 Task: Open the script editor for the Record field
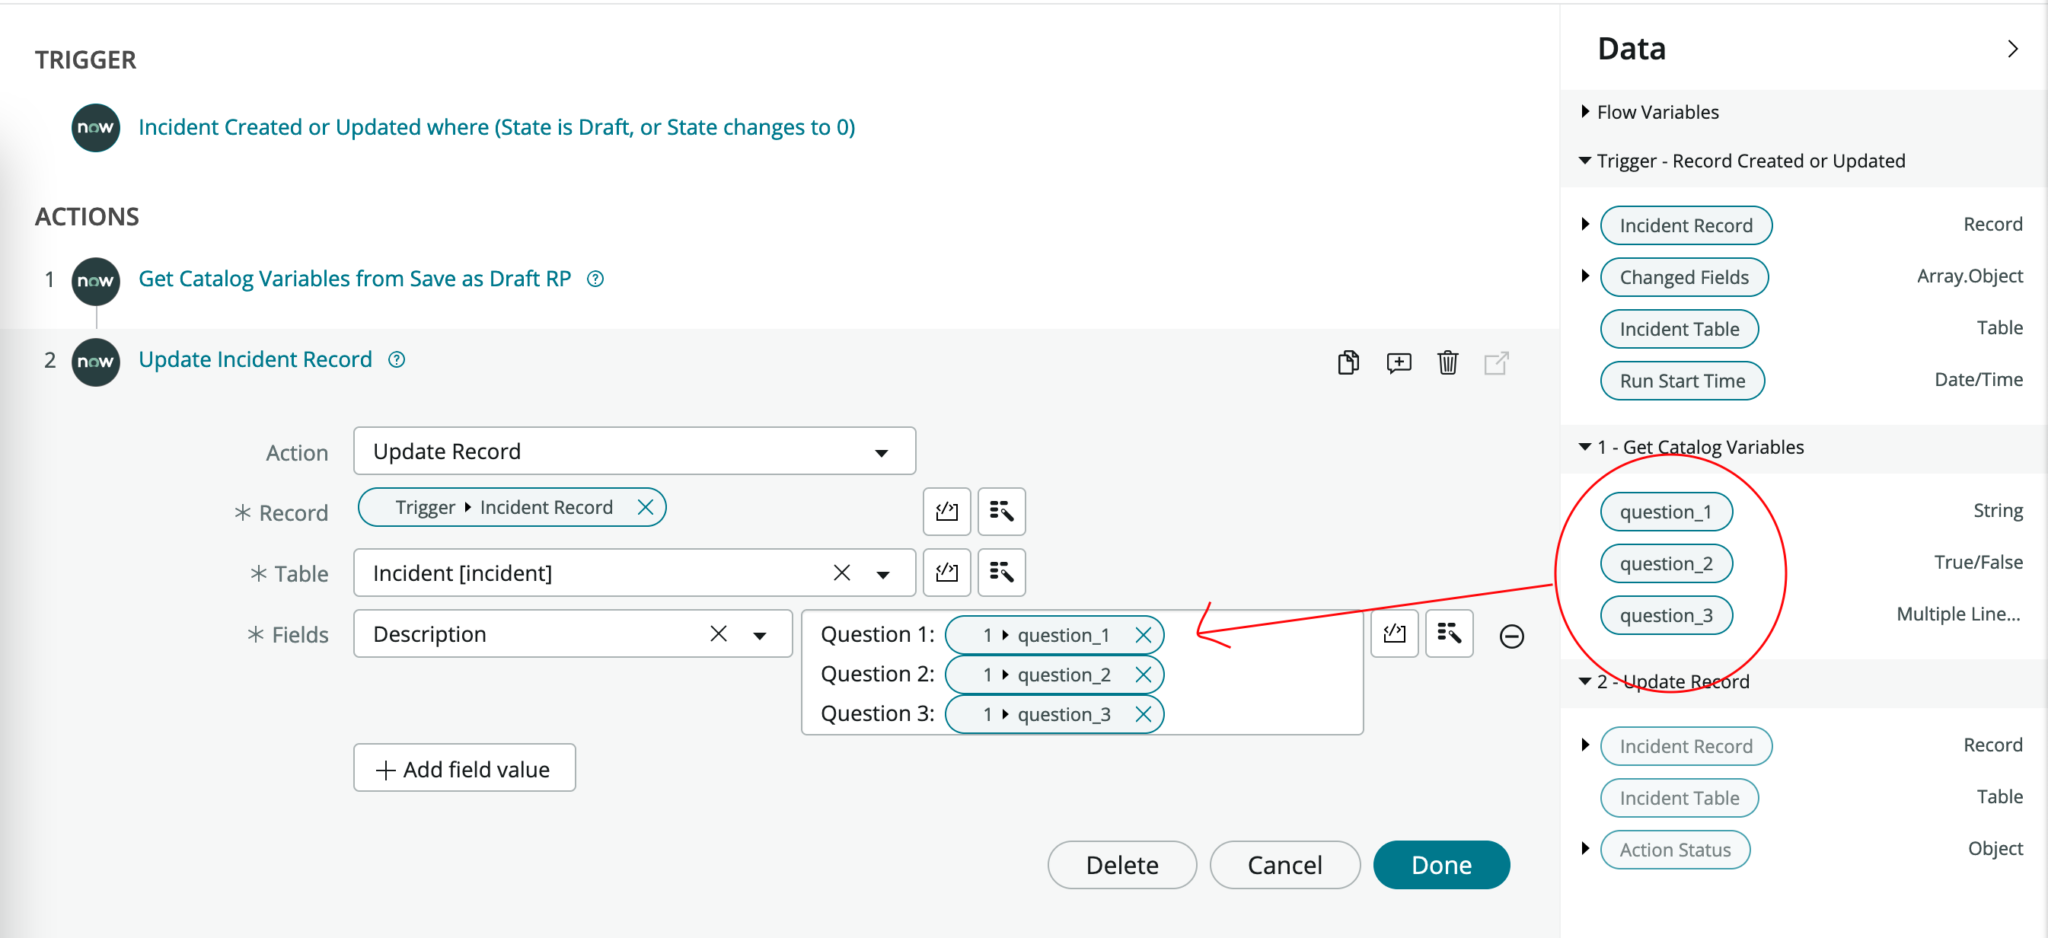[x=946, y=511]
